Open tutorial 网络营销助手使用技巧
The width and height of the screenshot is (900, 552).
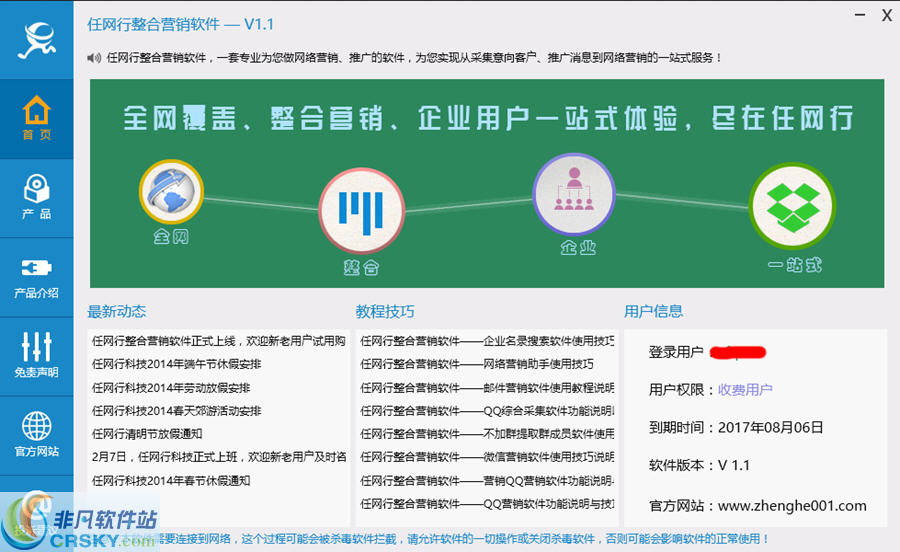tap(477, 364)
